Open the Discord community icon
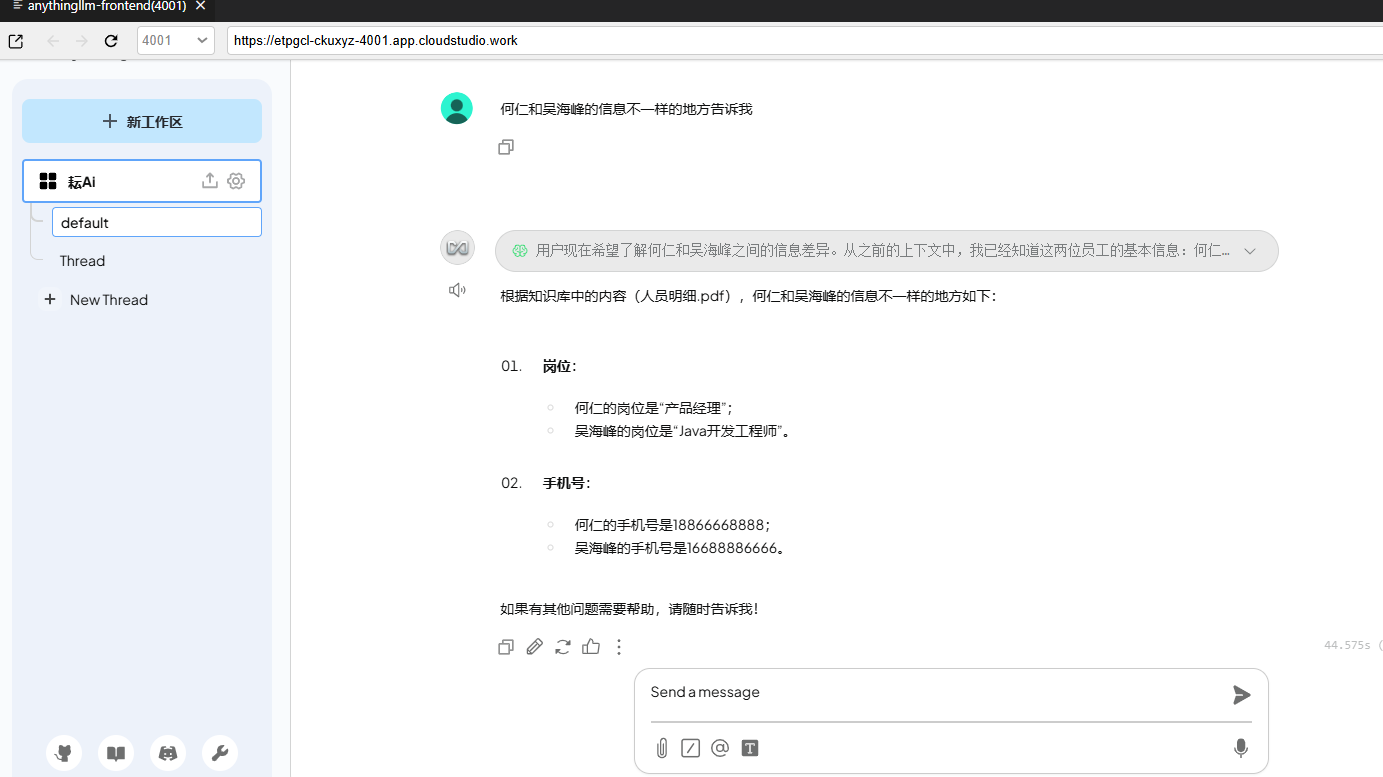Viewport: 1383px width, 777px height. tap(168, 753)
